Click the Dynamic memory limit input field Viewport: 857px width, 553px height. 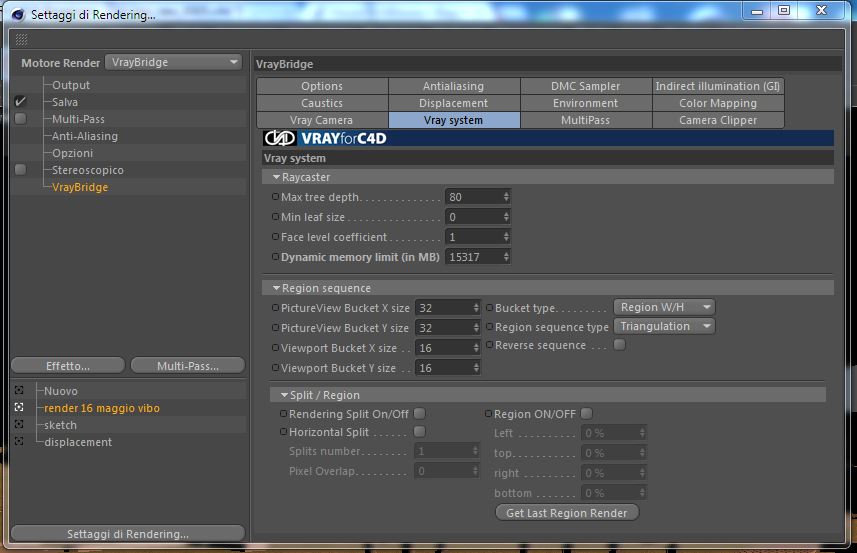(478, 257)
